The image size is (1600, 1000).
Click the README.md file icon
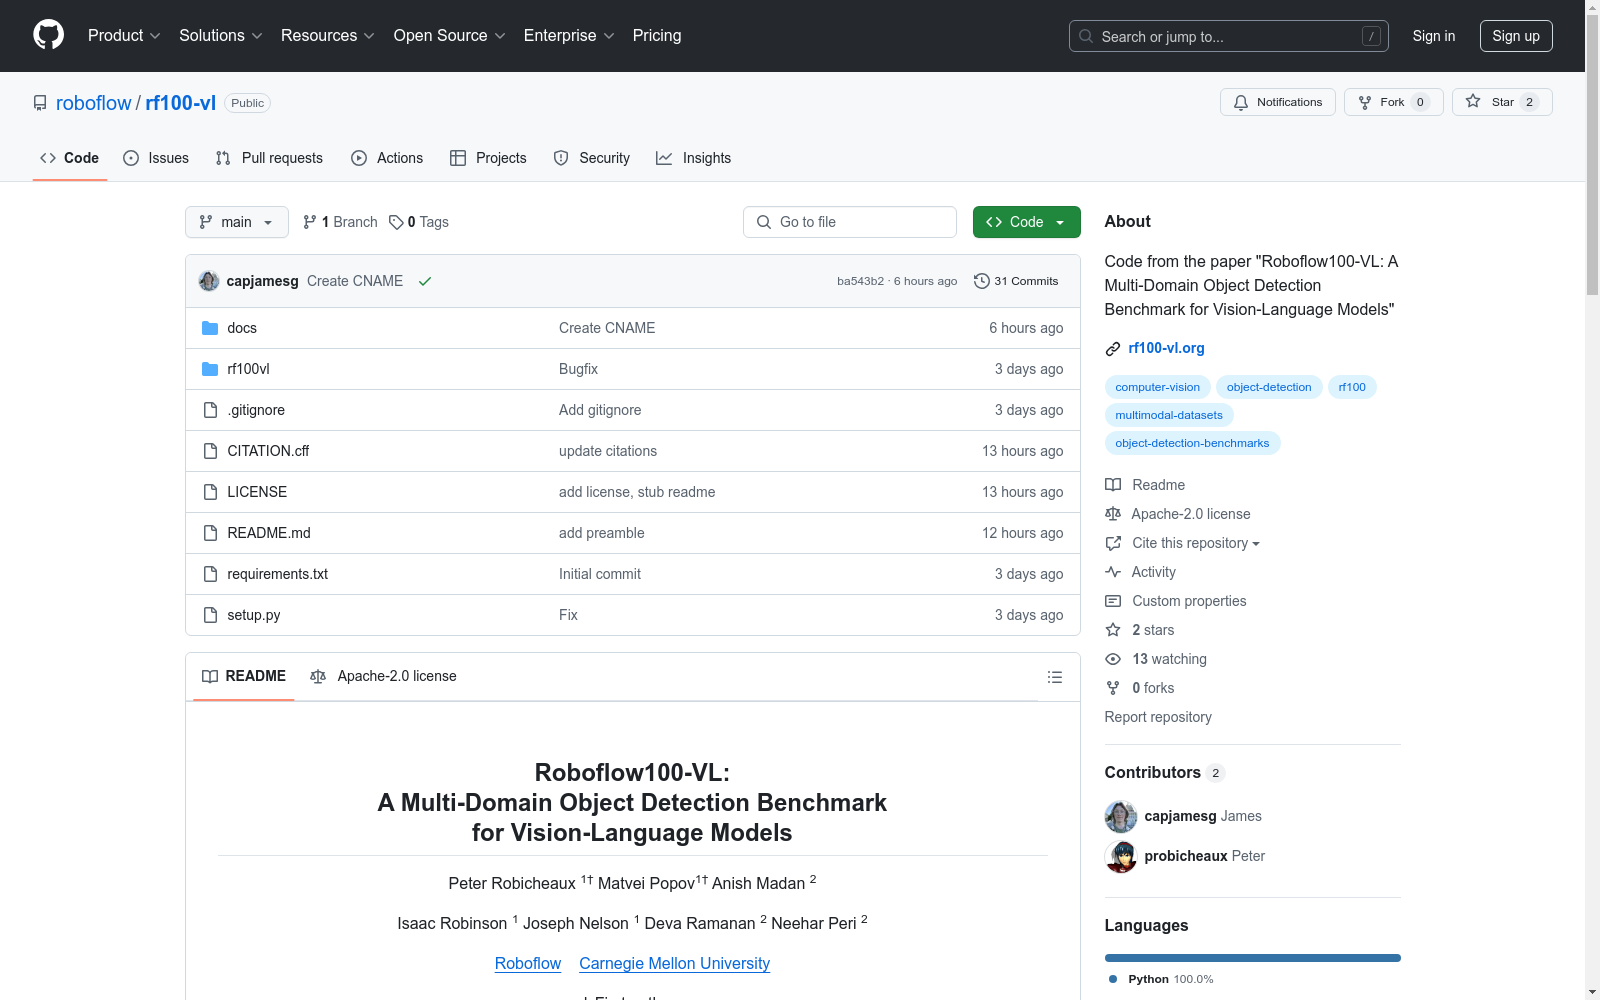pyautogui.click(x=210, y=533)
